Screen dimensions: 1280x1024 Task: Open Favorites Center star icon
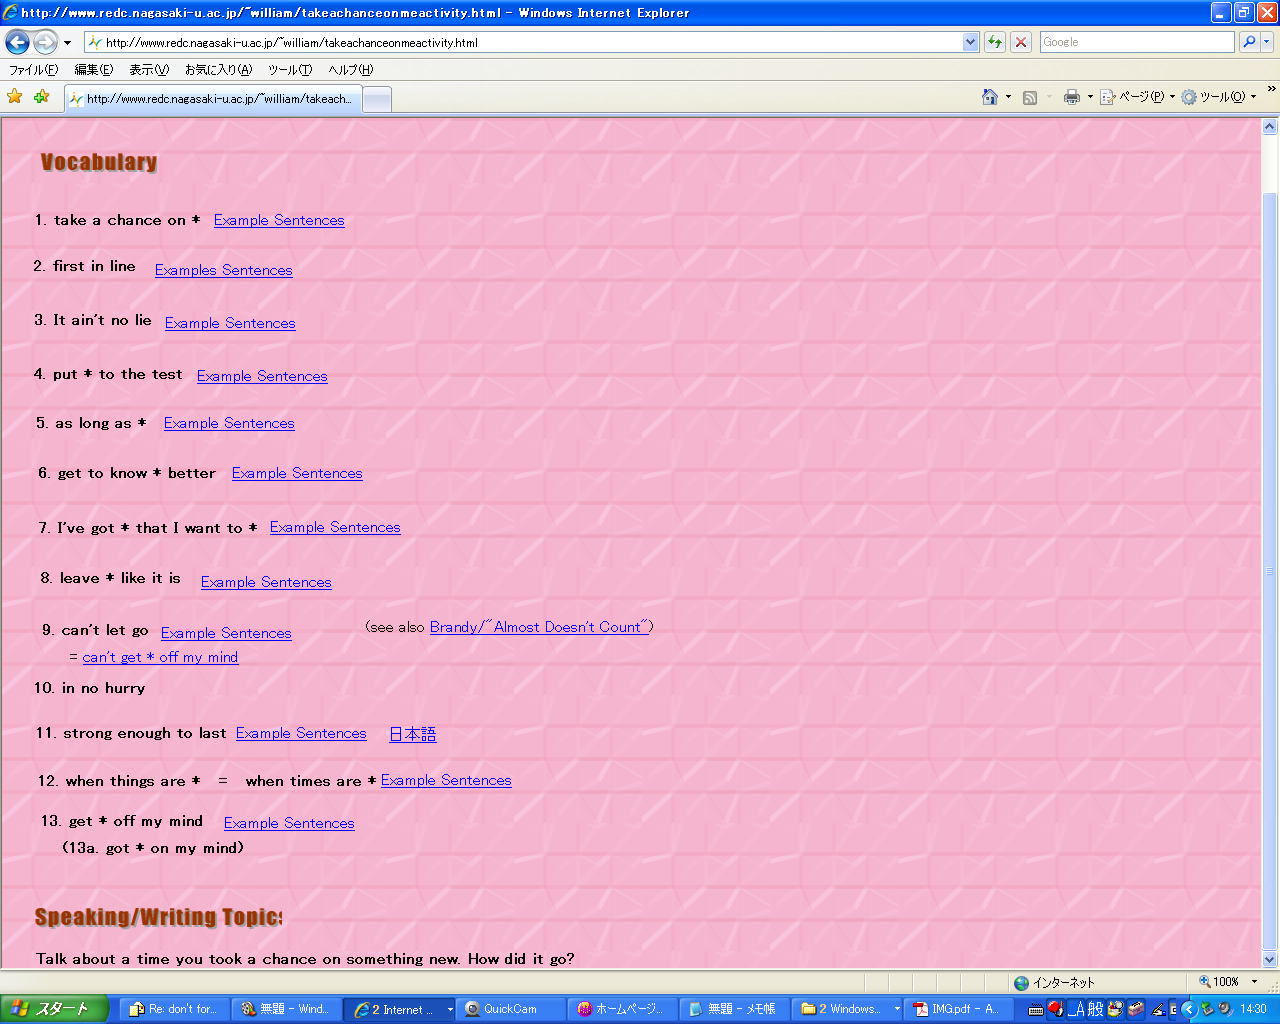15,97
